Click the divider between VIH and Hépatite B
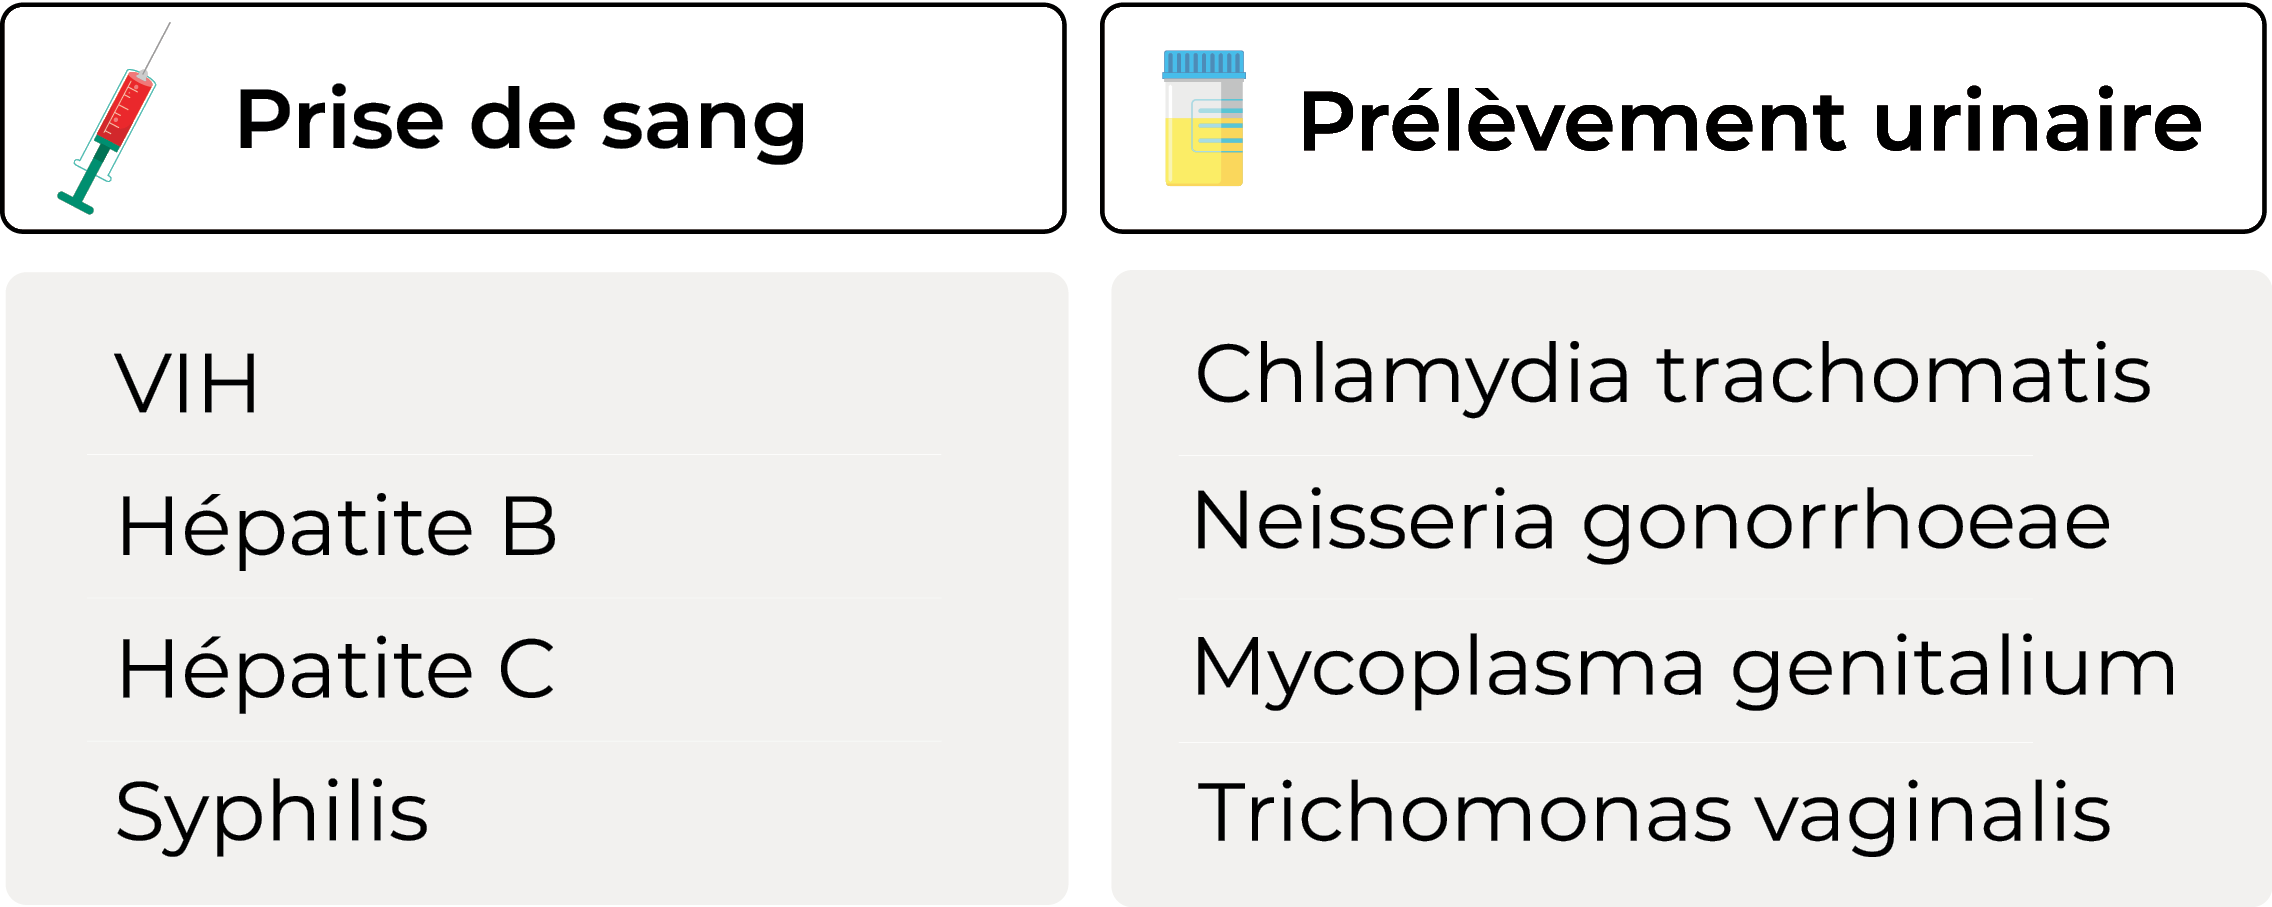This screenshot has width=2272, height=907. (515, 455)
